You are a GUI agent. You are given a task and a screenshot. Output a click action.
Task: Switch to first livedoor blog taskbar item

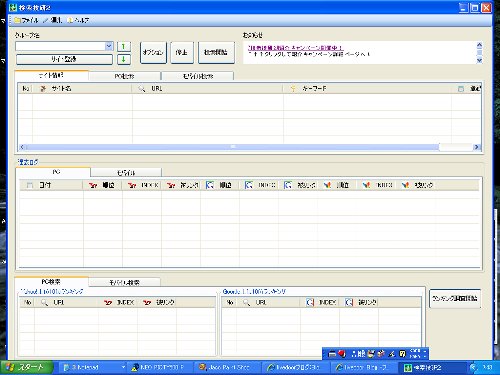click(x=296, y=368)
